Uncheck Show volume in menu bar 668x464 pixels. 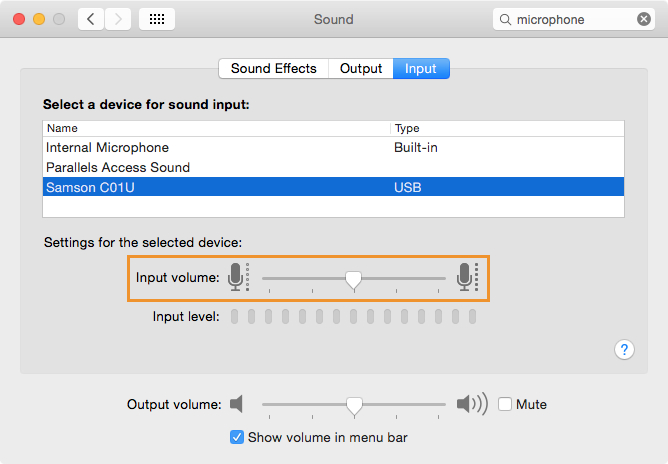pyautogui.click(x=237, y=437)
